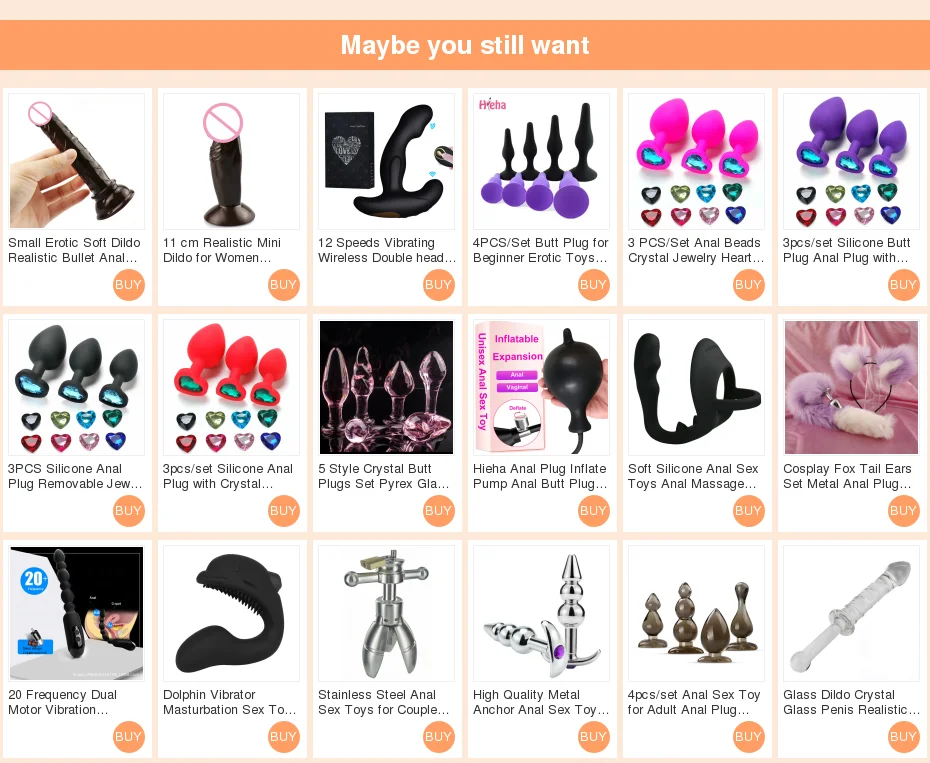Open the pink heart jewel 3 PCS set image
Viewport: 930px width, 763px height.
[696, 161]
